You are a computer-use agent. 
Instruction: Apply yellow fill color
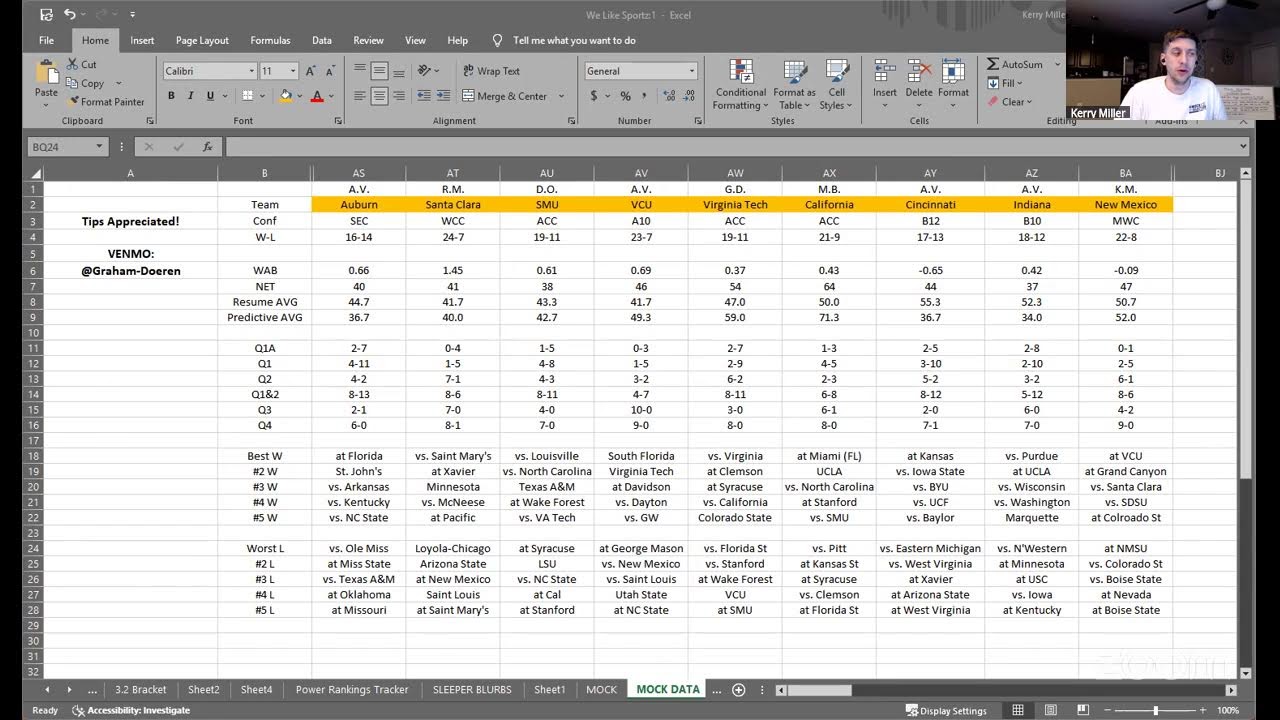286,96
